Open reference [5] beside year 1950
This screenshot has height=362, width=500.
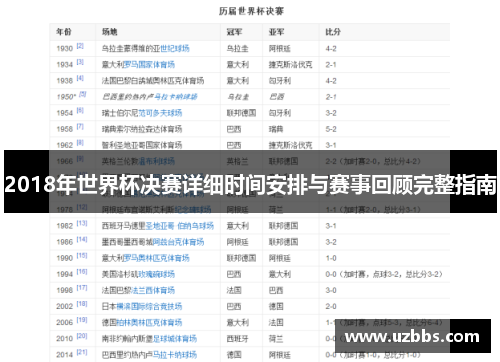pos(82,94)
